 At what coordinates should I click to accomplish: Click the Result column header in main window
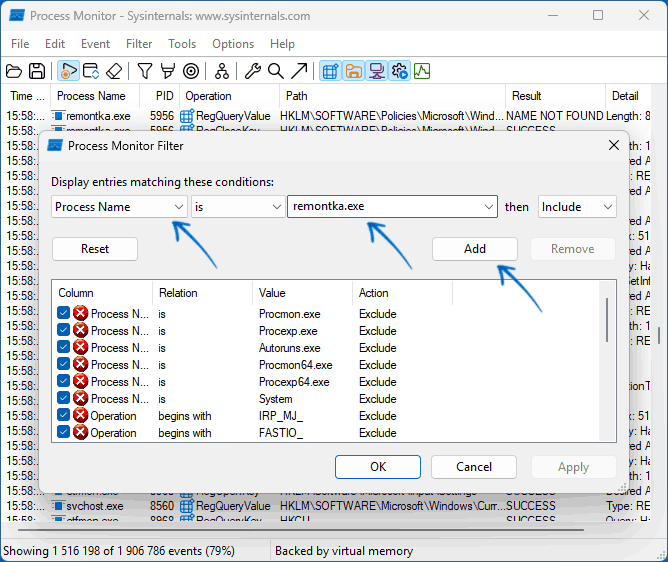[x=556, y=96]
